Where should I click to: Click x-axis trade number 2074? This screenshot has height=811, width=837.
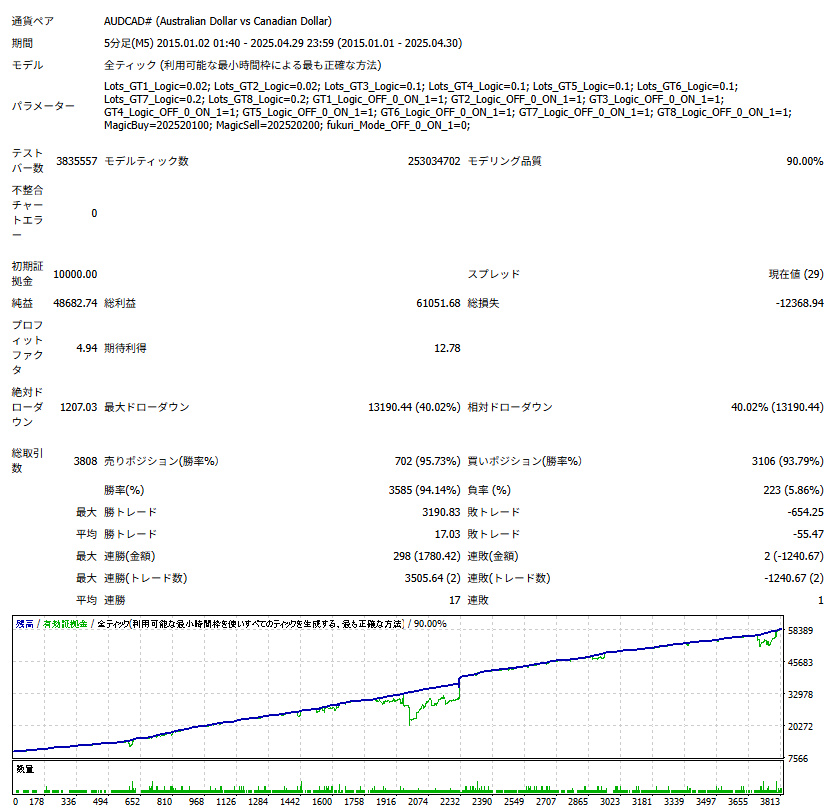pos(418,802)
